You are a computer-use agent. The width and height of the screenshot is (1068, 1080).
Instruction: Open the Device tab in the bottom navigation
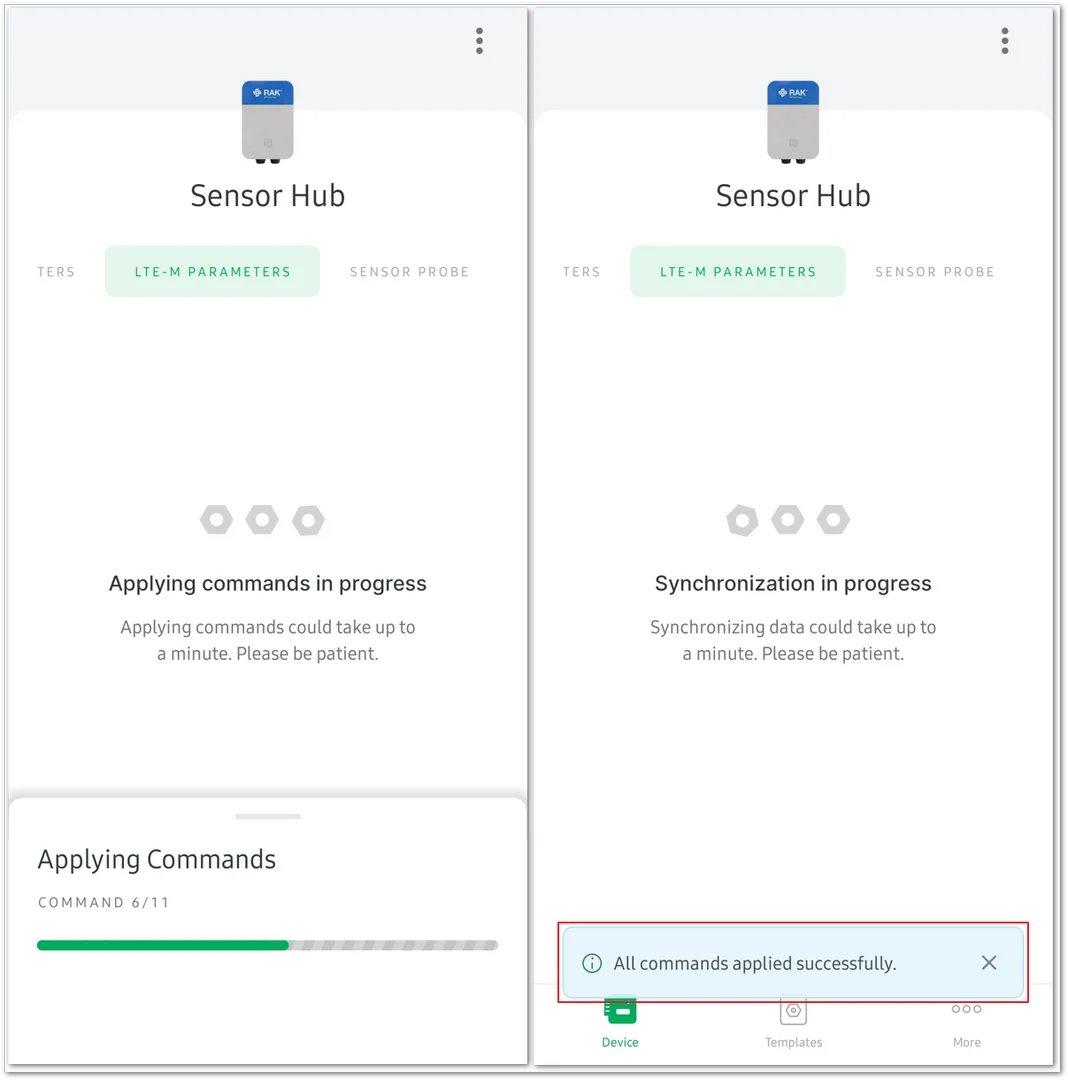(620, 1025)
